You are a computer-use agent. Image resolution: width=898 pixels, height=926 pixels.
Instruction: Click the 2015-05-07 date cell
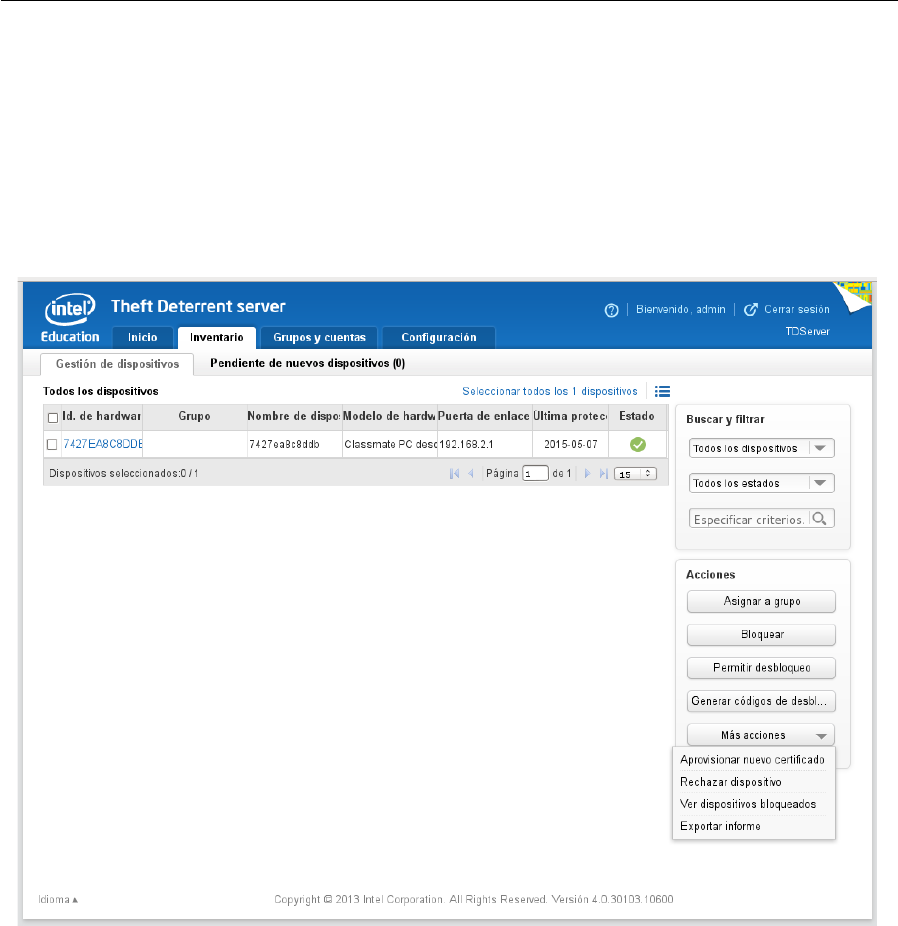coord(570,444)
